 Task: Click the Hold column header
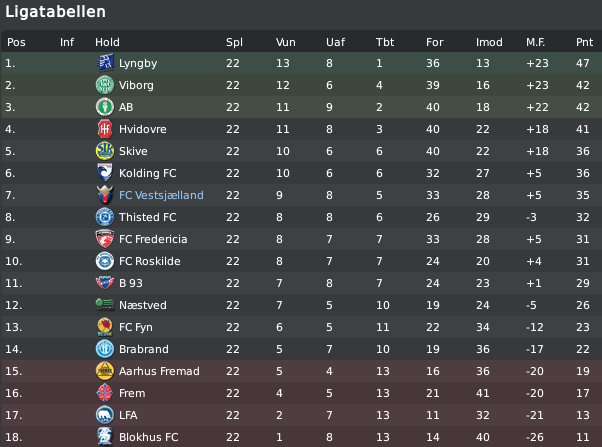click(x=107, y=42)
